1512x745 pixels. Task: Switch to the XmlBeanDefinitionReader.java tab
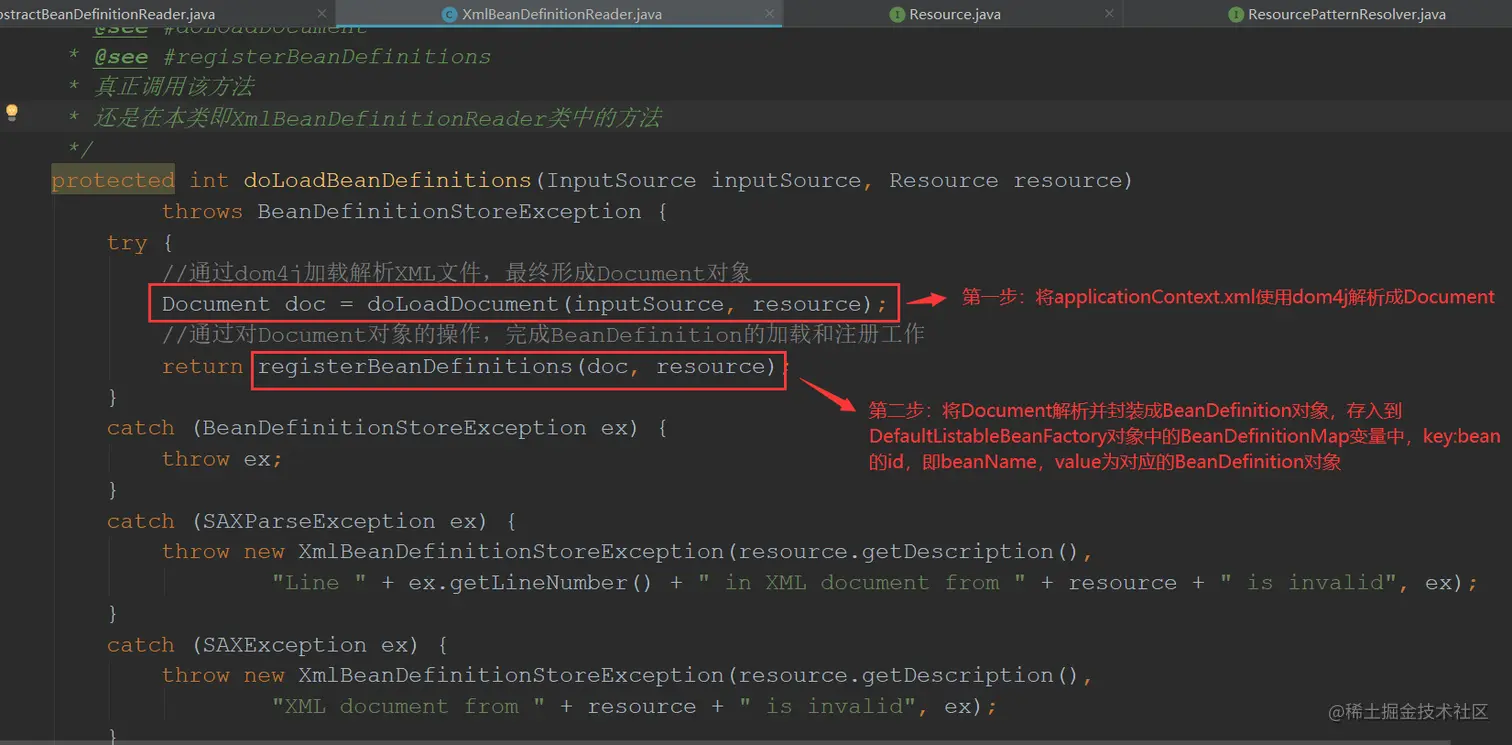point(562,14)
